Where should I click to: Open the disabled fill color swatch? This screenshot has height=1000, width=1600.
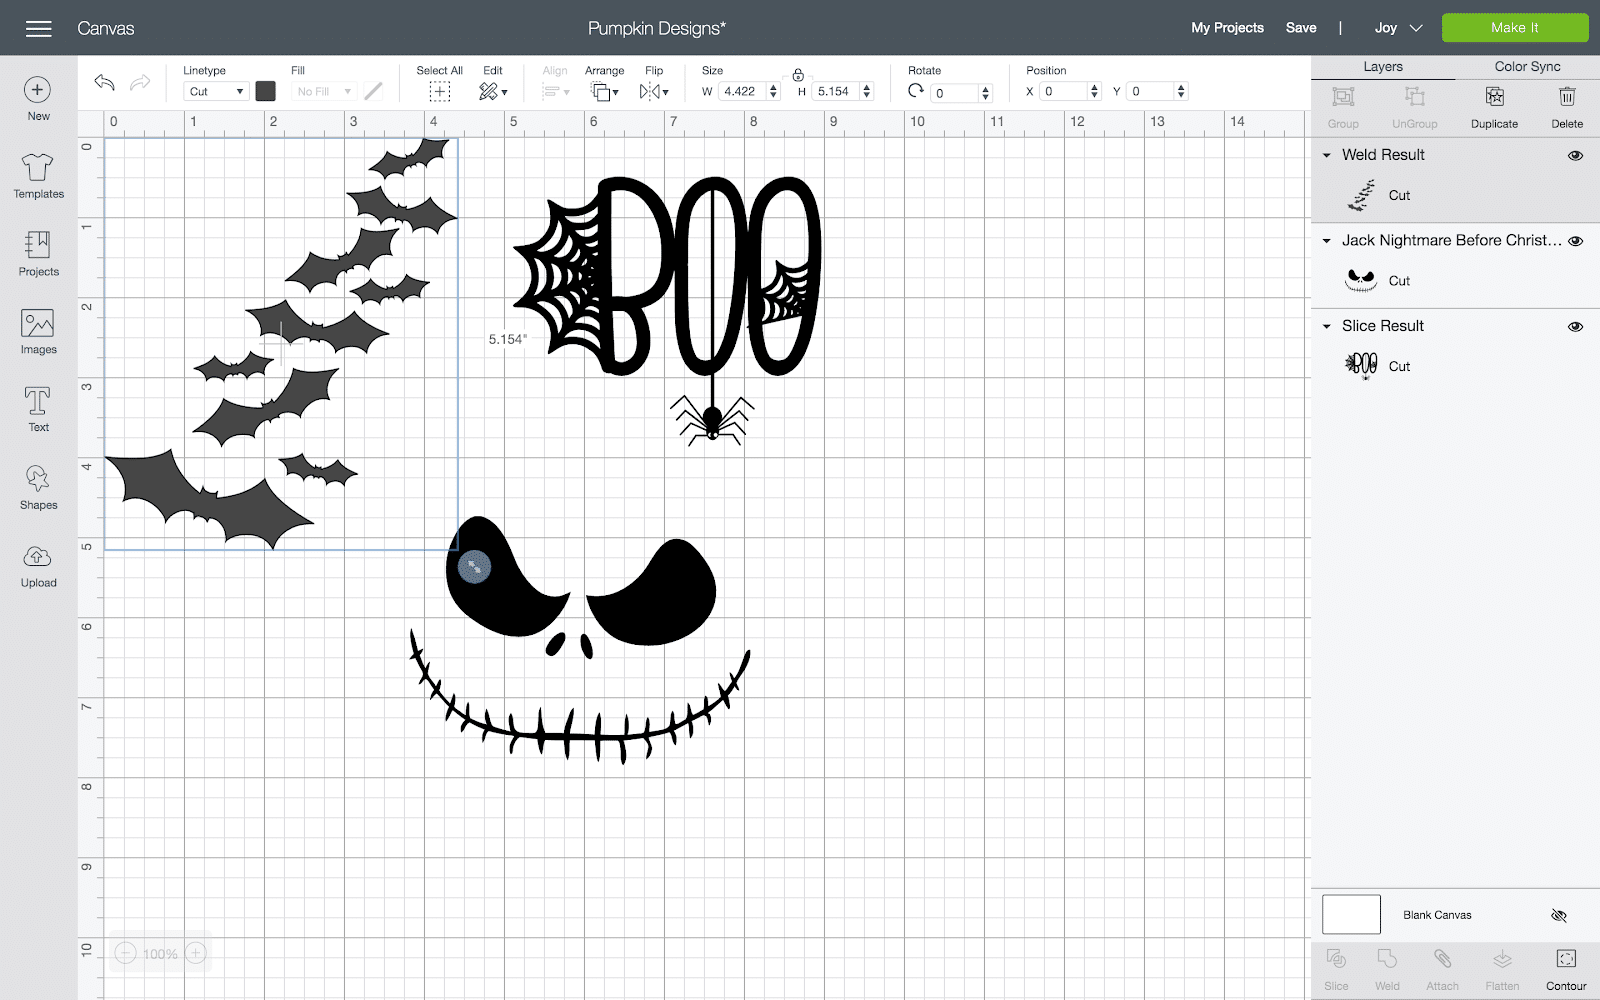[373, 91]
